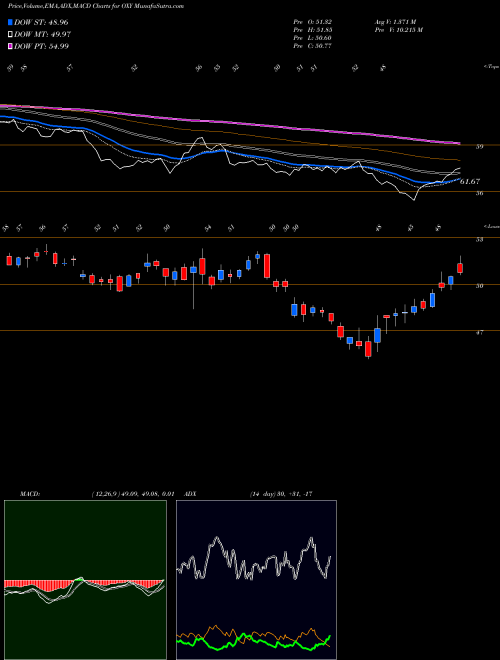Select the 'DOW MT: 49.97' legend label
This screenshot has width=500, height=660.
pyautogui.click(x=41, y=35)
